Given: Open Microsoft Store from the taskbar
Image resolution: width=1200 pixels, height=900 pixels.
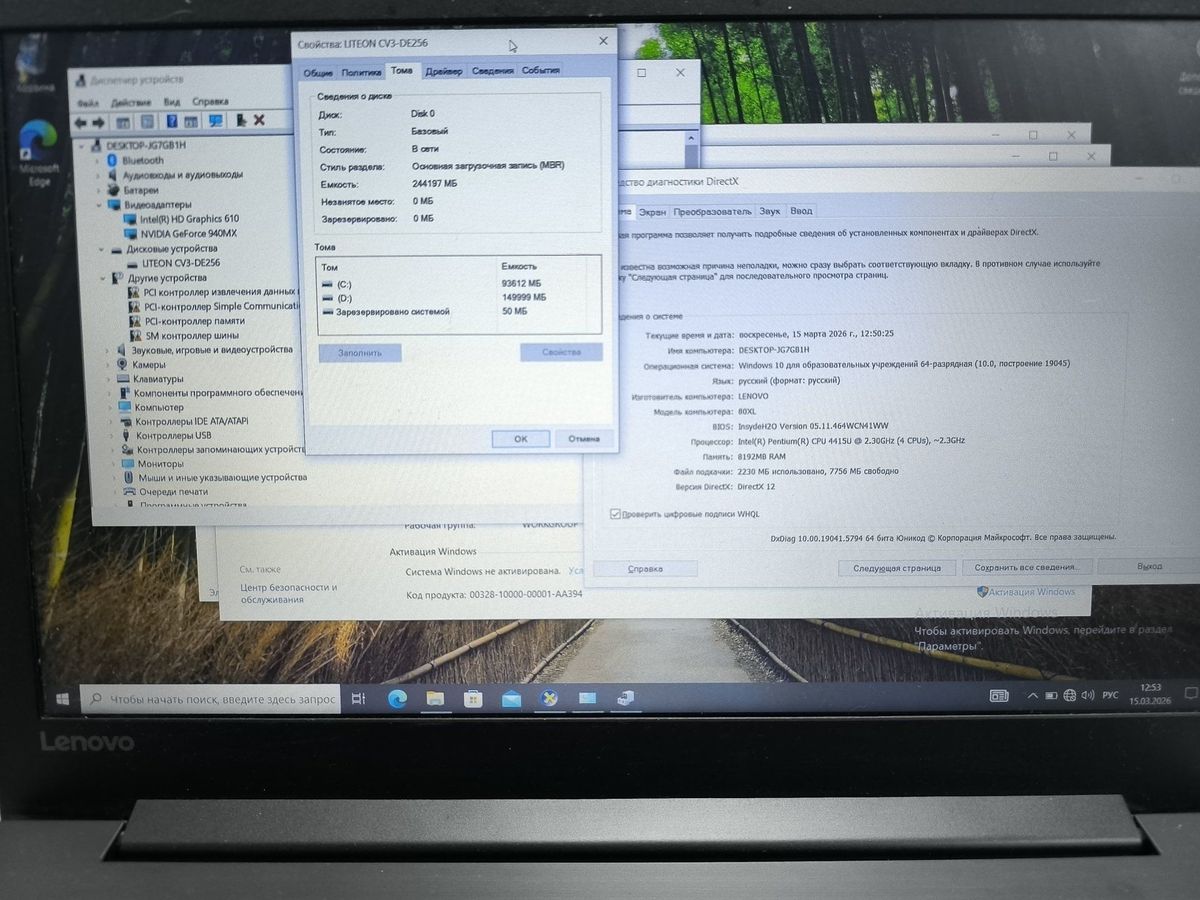Looking at the screenshot, I should [473, 699].
